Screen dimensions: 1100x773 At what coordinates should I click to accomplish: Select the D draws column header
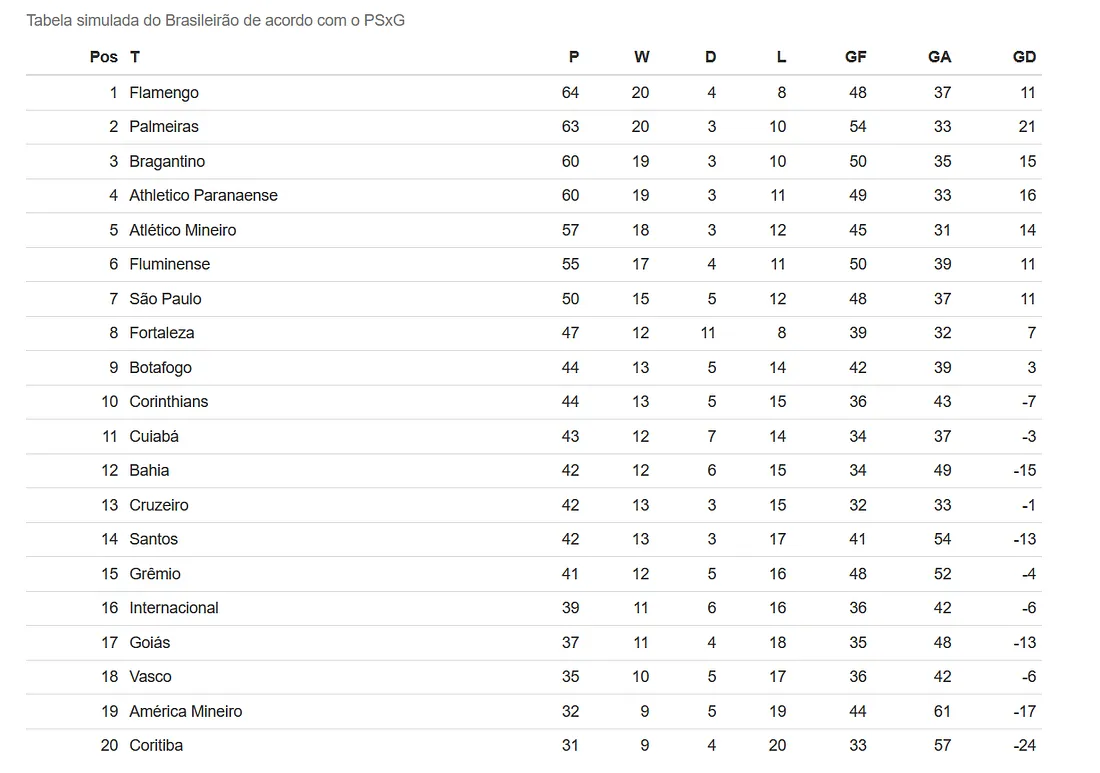(x=710, y=57)
